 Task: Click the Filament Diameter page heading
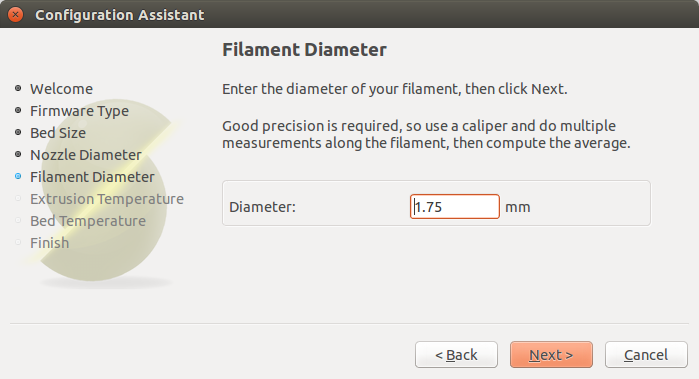(x=304, y=49)
